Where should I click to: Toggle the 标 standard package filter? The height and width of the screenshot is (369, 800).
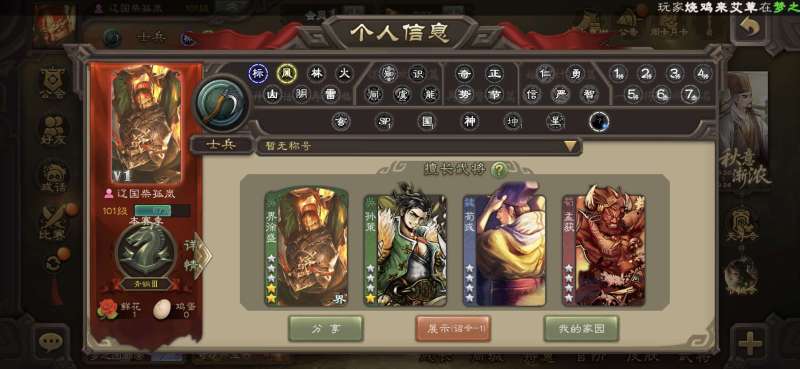point(258,73)
